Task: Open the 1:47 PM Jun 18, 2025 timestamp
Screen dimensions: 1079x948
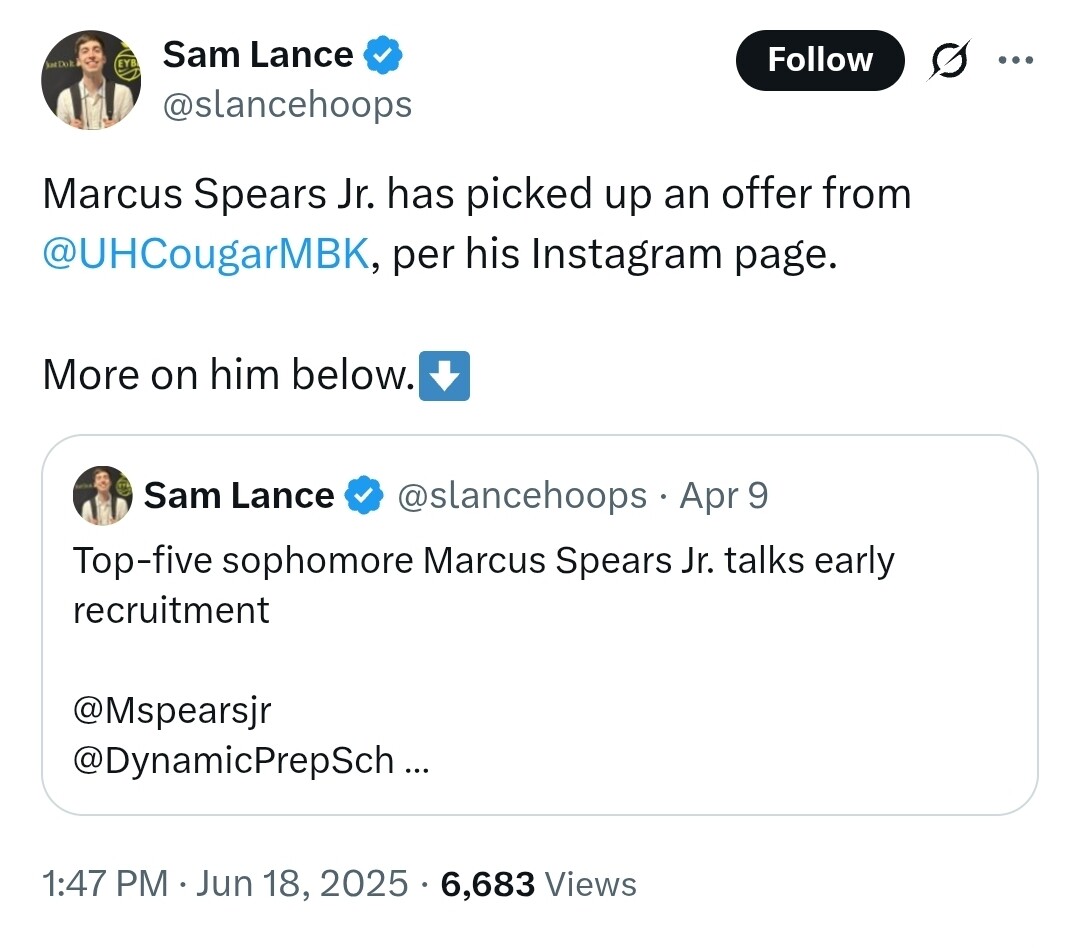Action: coord(225,884)
